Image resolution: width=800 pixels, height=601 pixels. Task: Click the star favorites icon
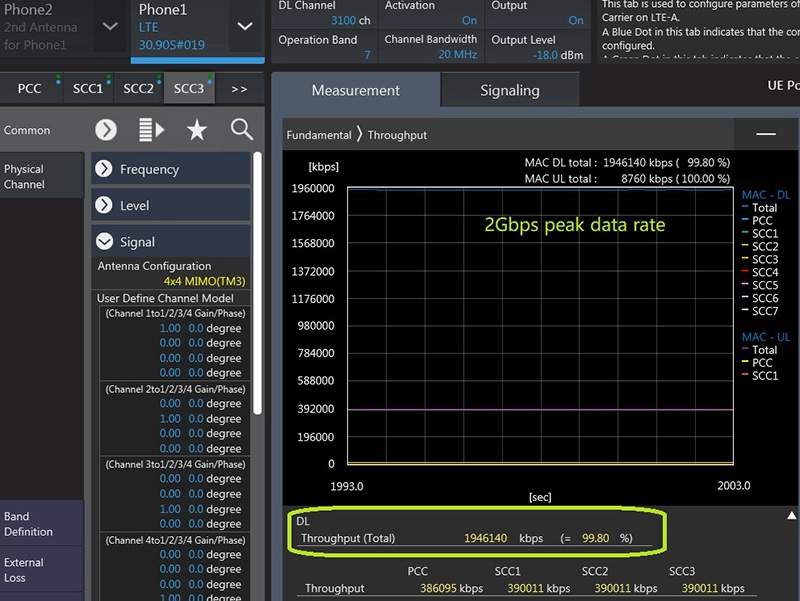tap(197, 130)
